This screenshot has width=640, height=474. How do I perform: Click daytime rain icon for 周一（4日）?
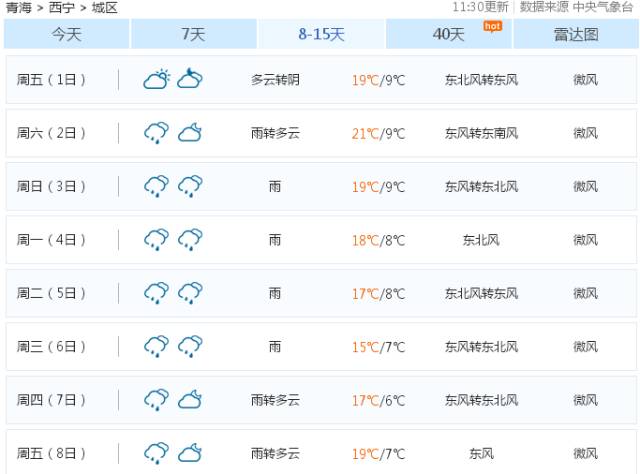tap(156, 240)
